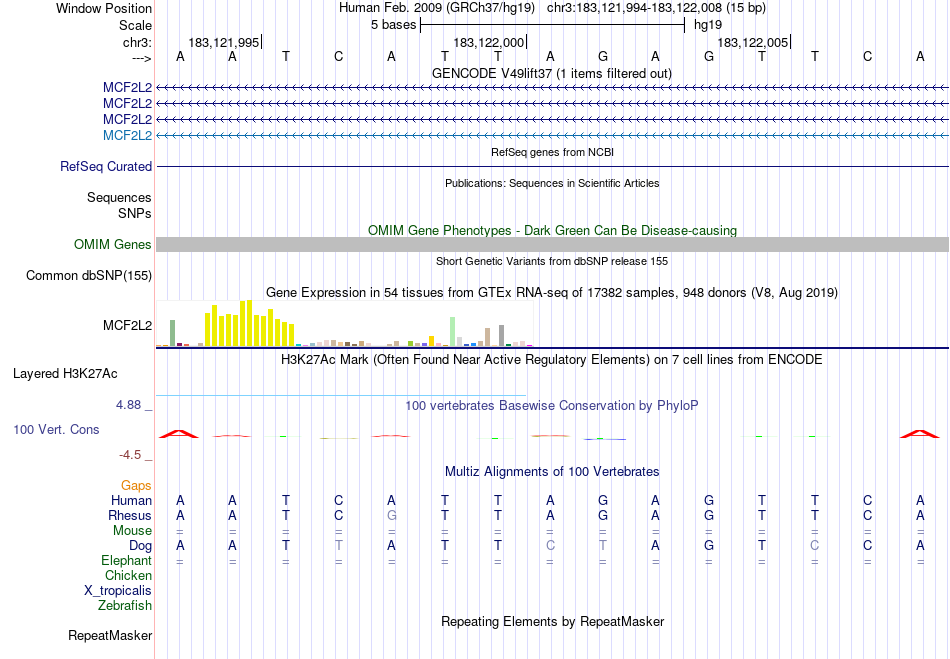
Task: Click the H3K27Ac Mark ENCODE track title
Action: click(551, 359)
